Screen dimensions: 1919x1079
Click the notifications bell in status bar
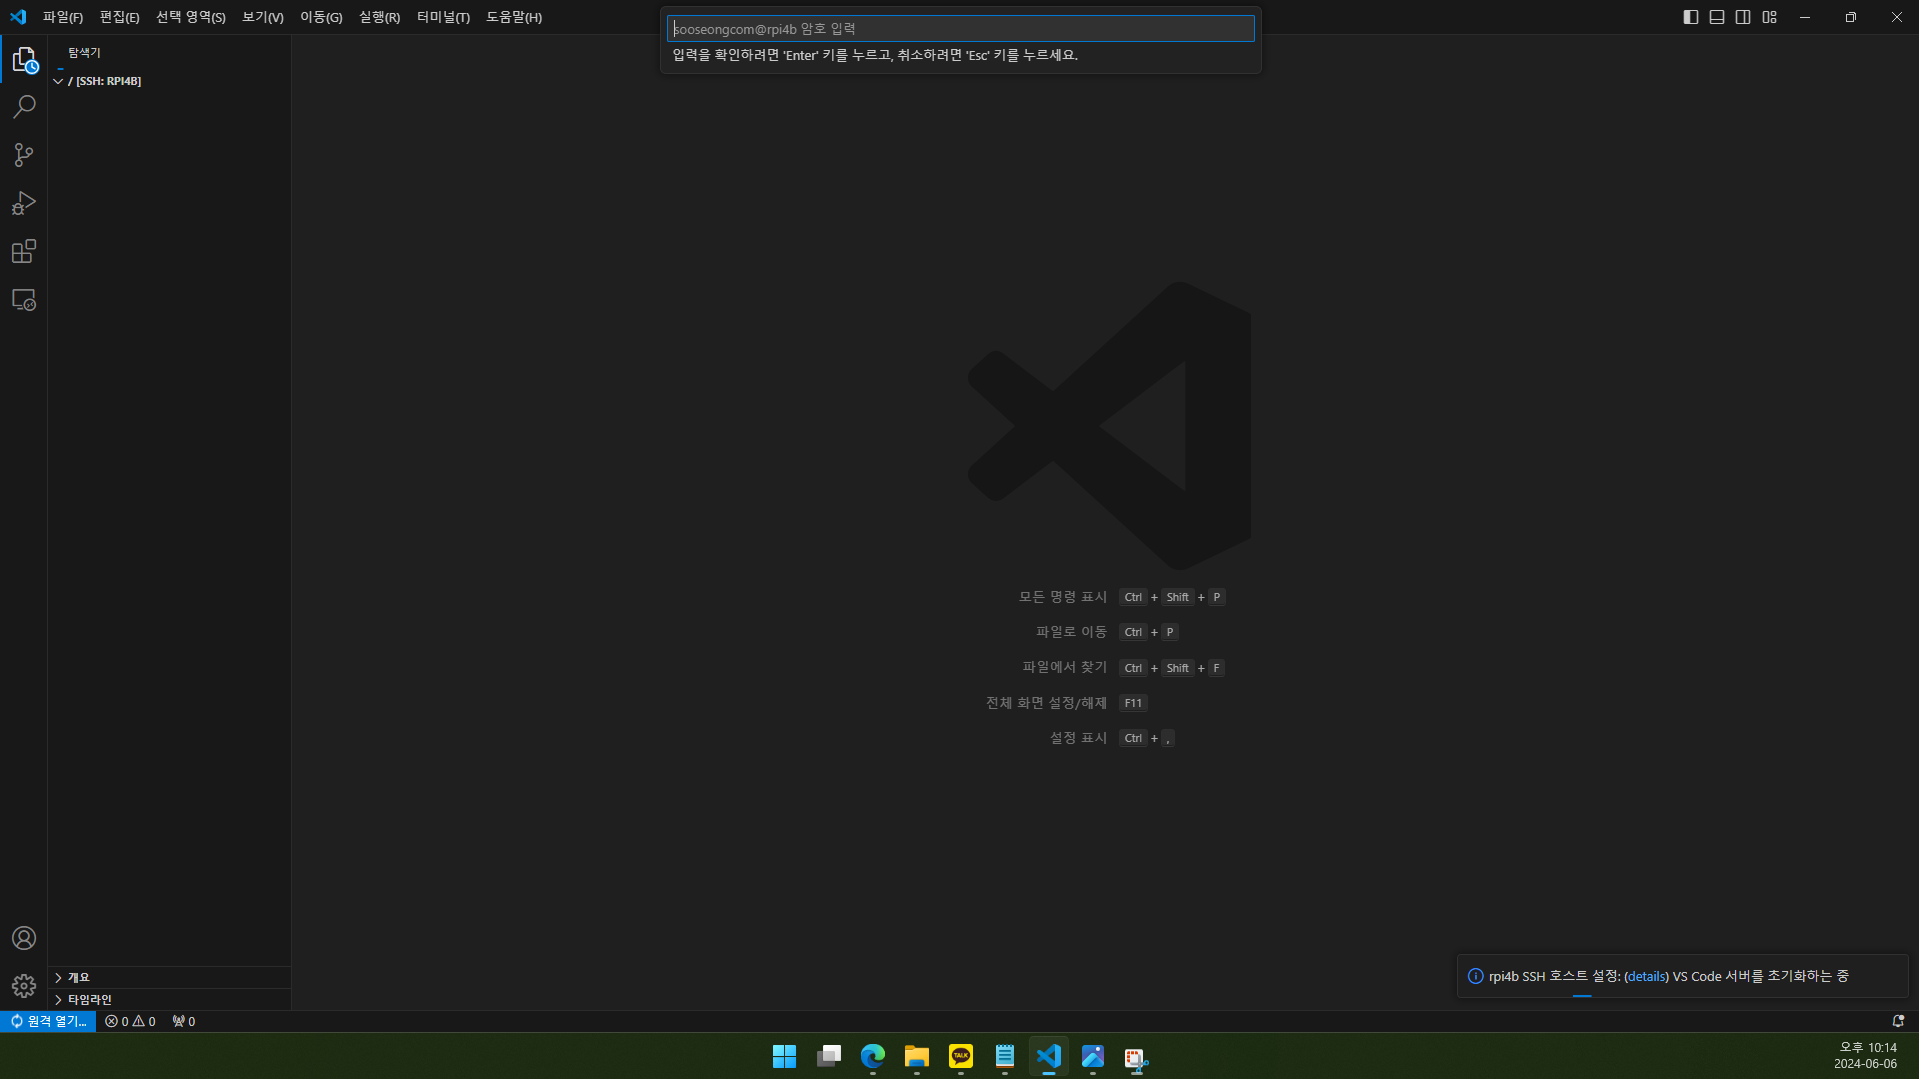tap(1898, 1021)
